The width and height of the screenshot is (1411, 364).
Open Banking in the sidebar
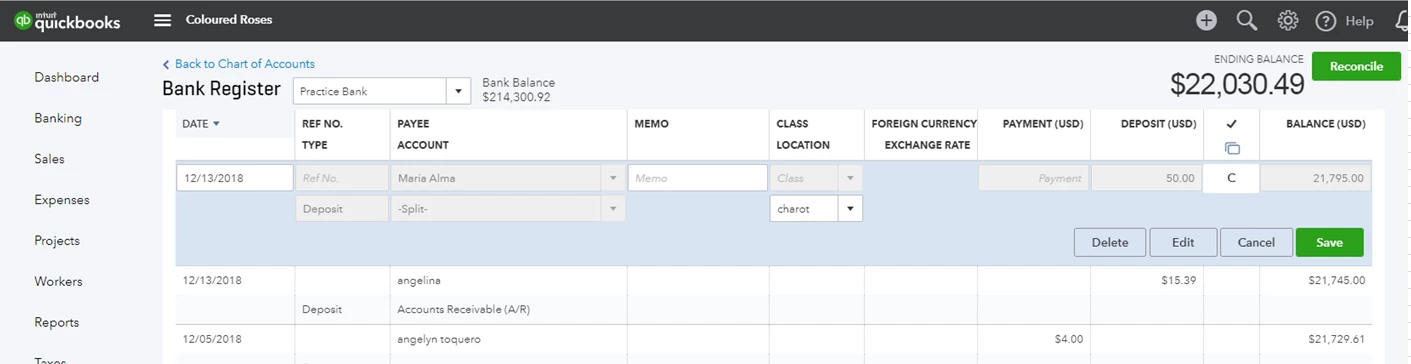pos(58,118)
